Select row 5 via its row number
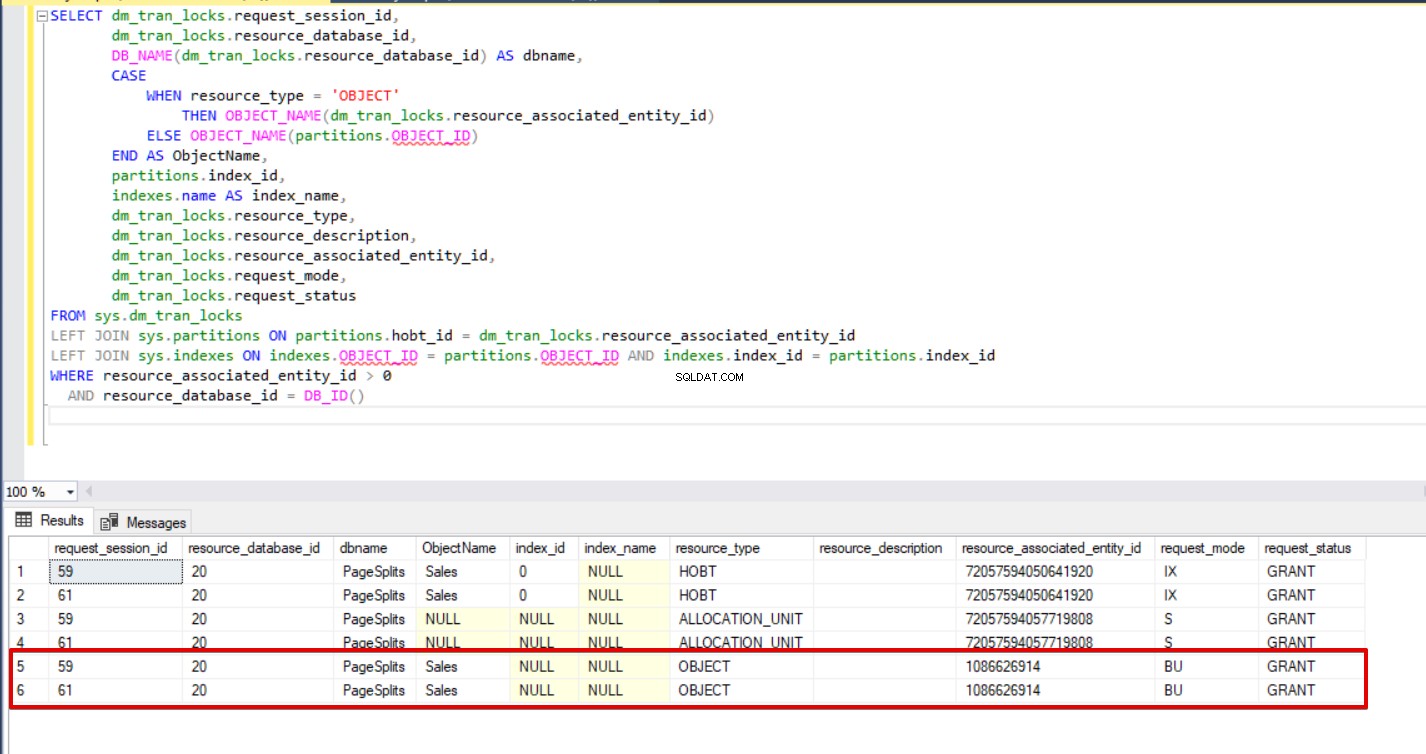This screenshot has height=754, width=1426. [x=29, y=666]
